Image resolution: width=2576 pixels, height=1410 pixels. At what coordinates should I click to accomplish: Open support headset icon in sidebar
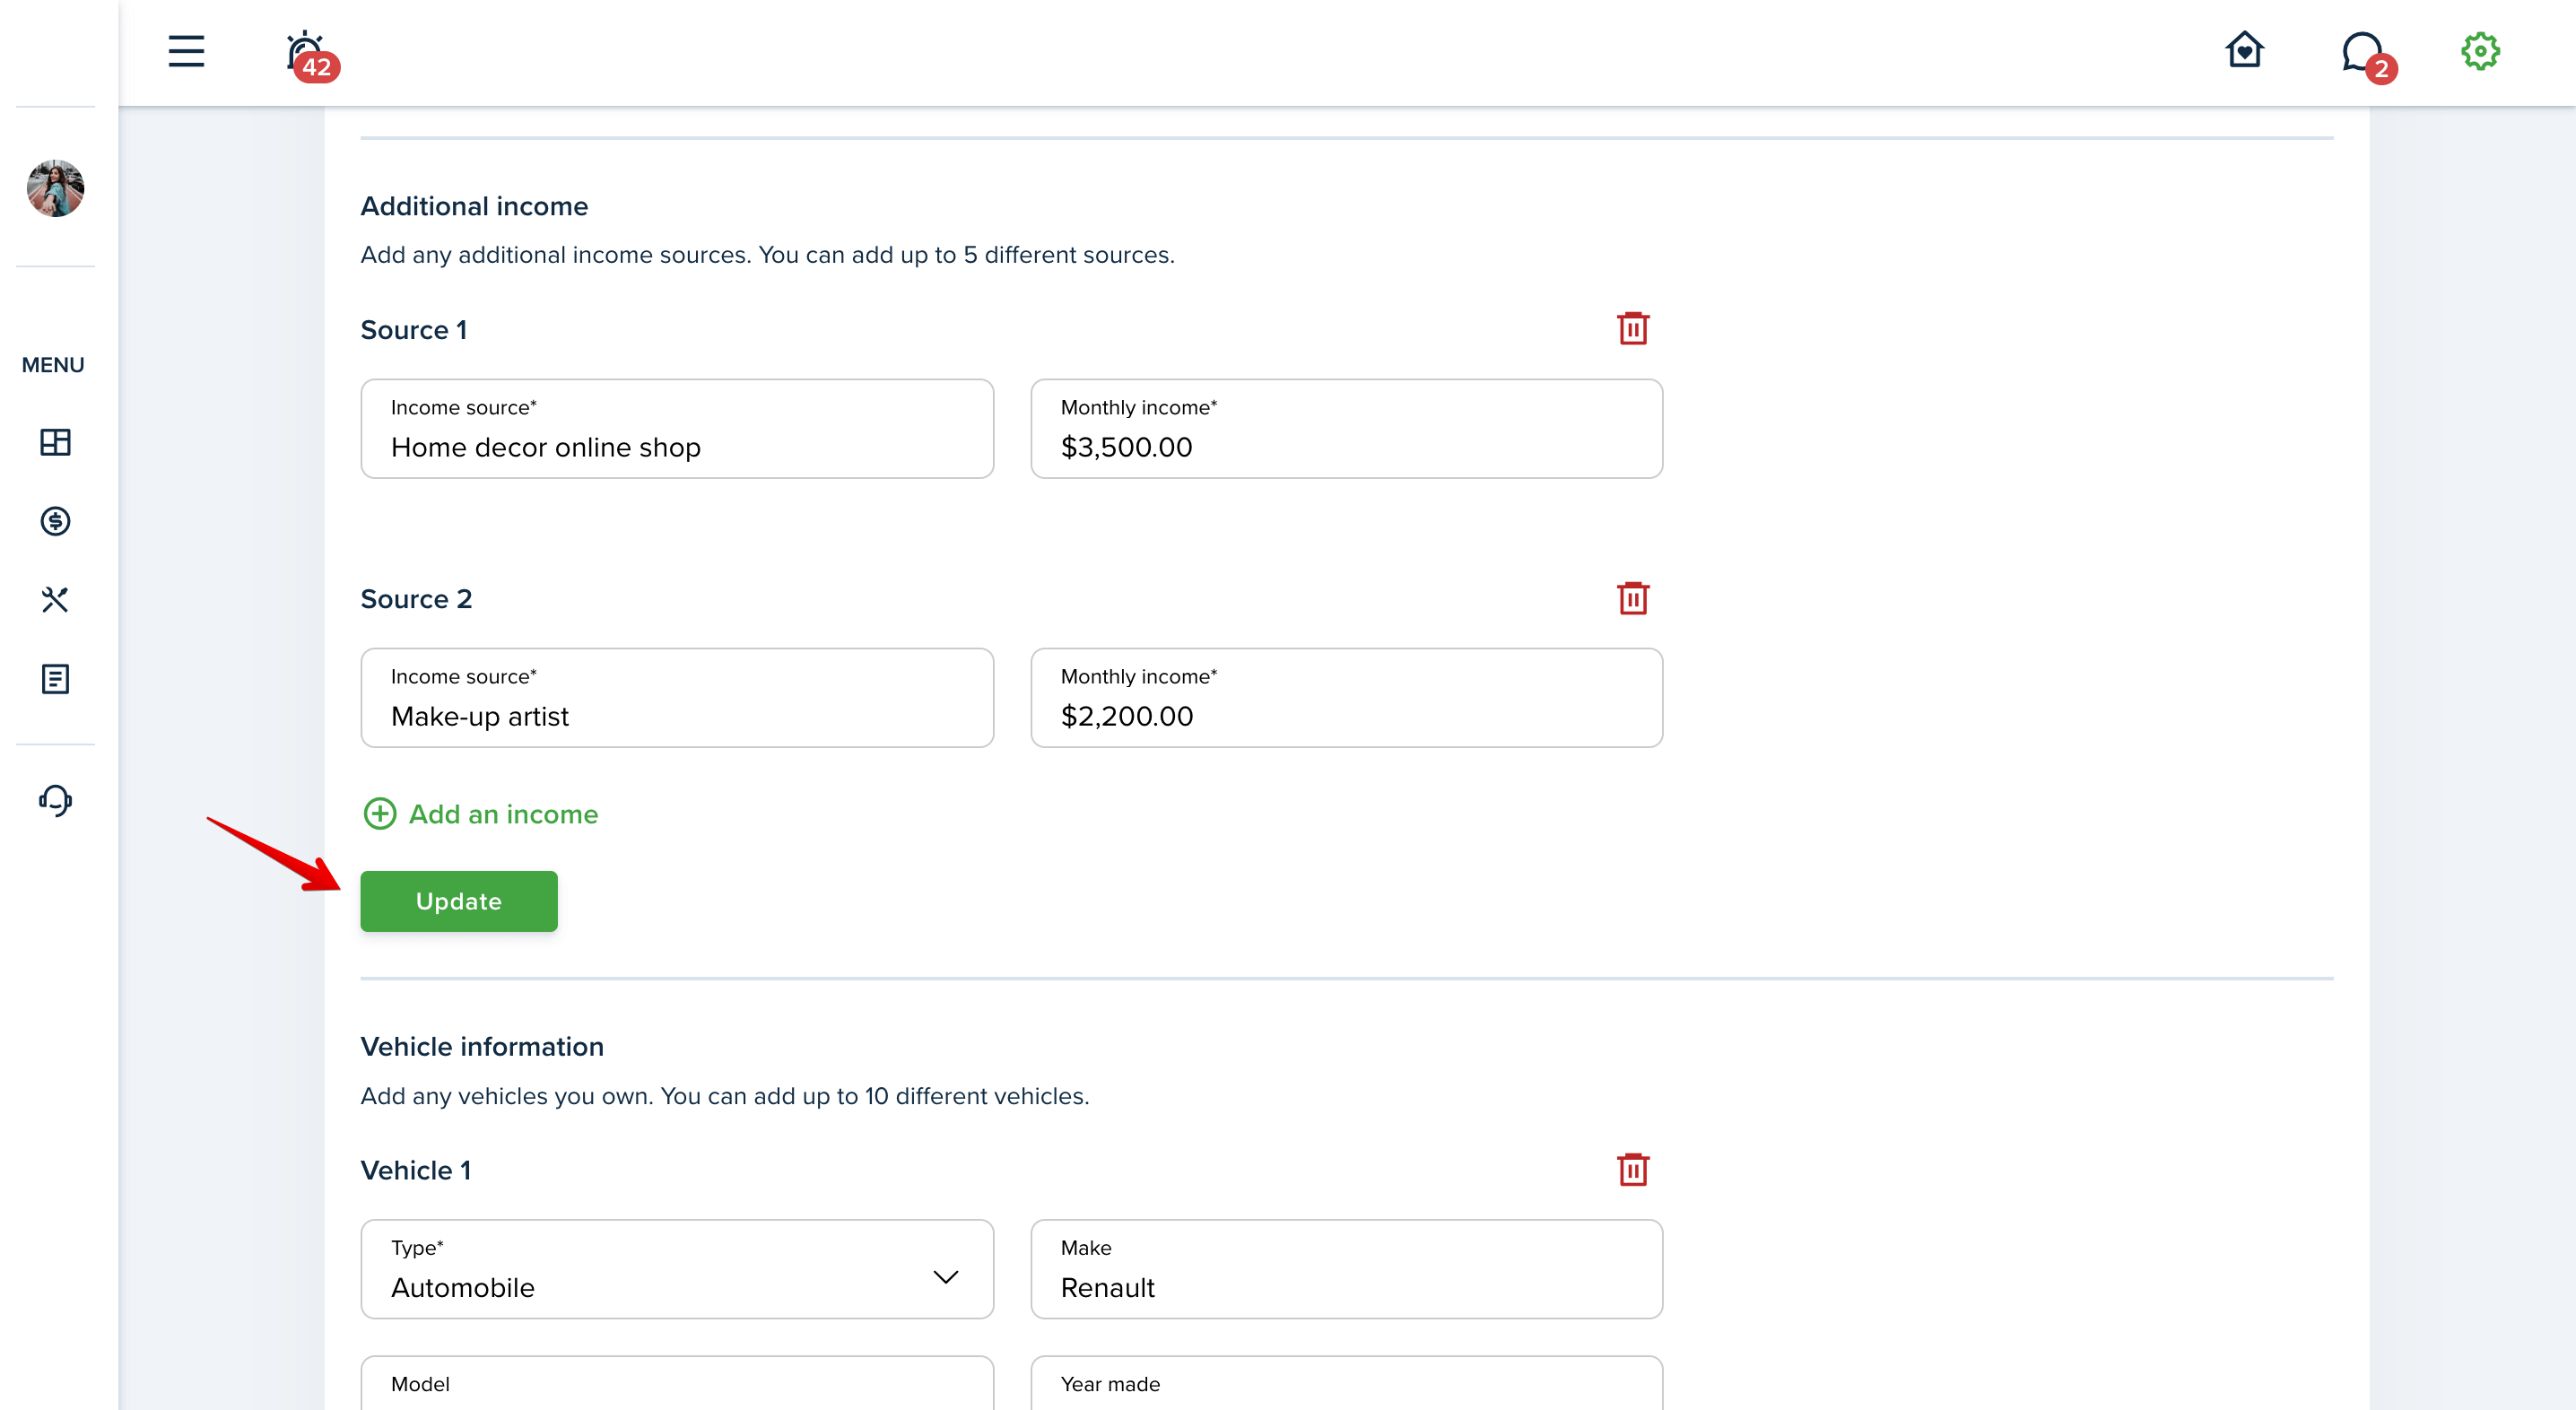pos(55,800)
